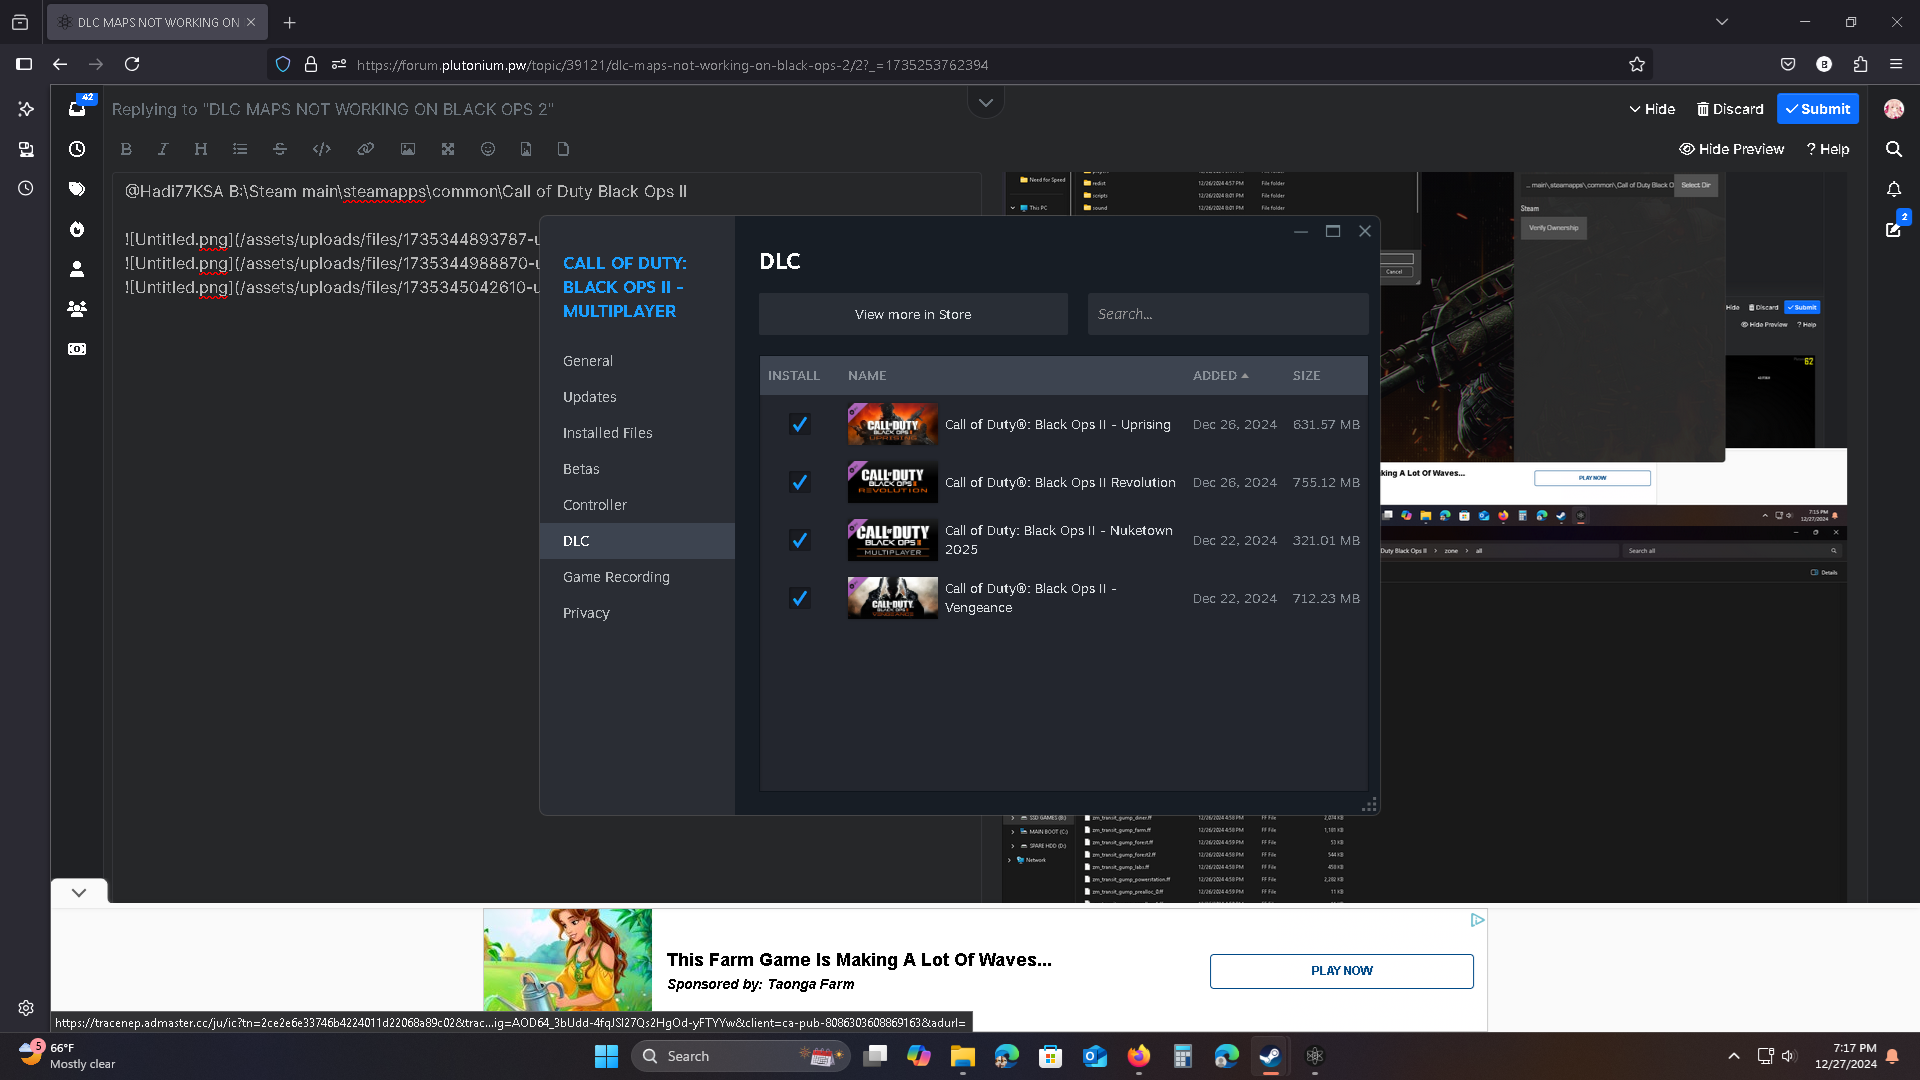Screen dimensions: 1920x1080
Task: Open forum notifications bell
Action: tap(1893, 189)
